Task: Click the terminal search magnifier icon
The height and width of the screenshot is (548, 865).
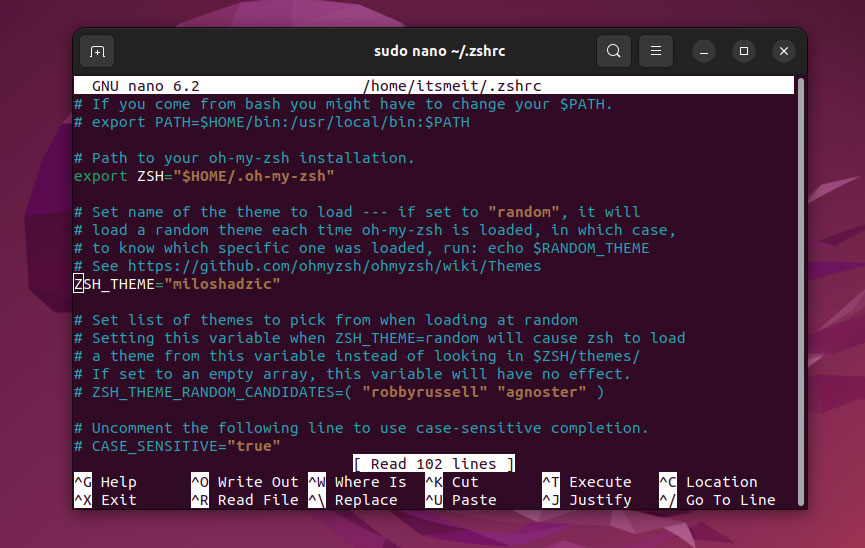Action: point(613,51)
